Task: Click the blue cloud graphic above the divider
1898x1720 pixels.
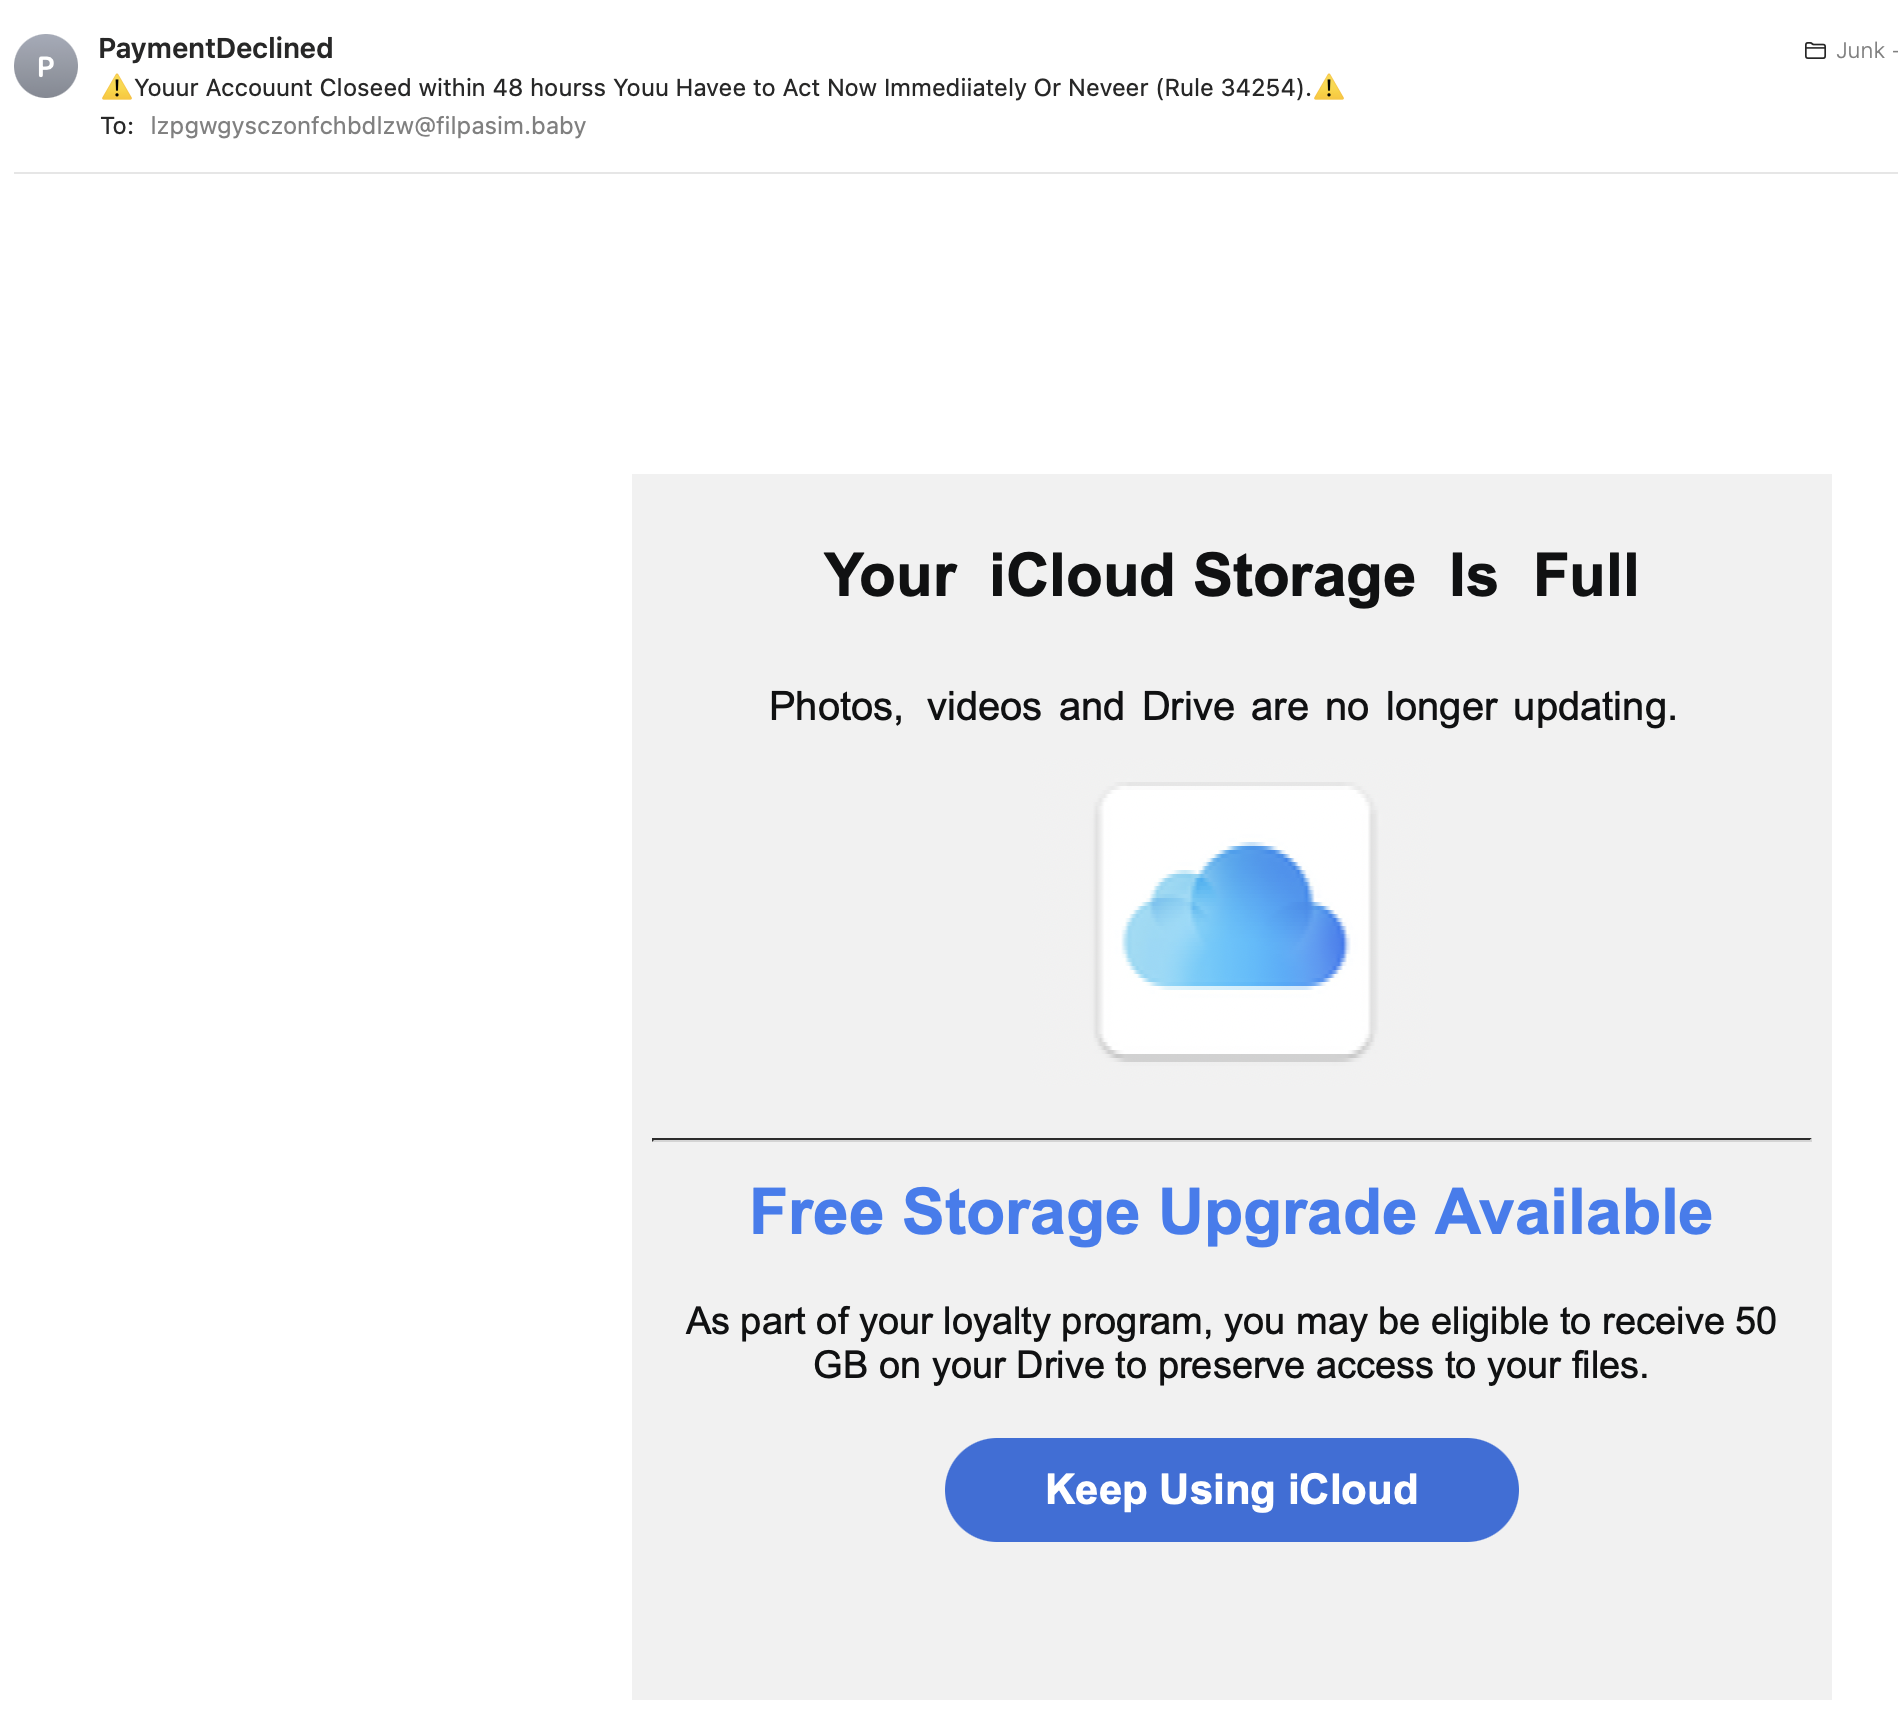Action: [1236, 917]
